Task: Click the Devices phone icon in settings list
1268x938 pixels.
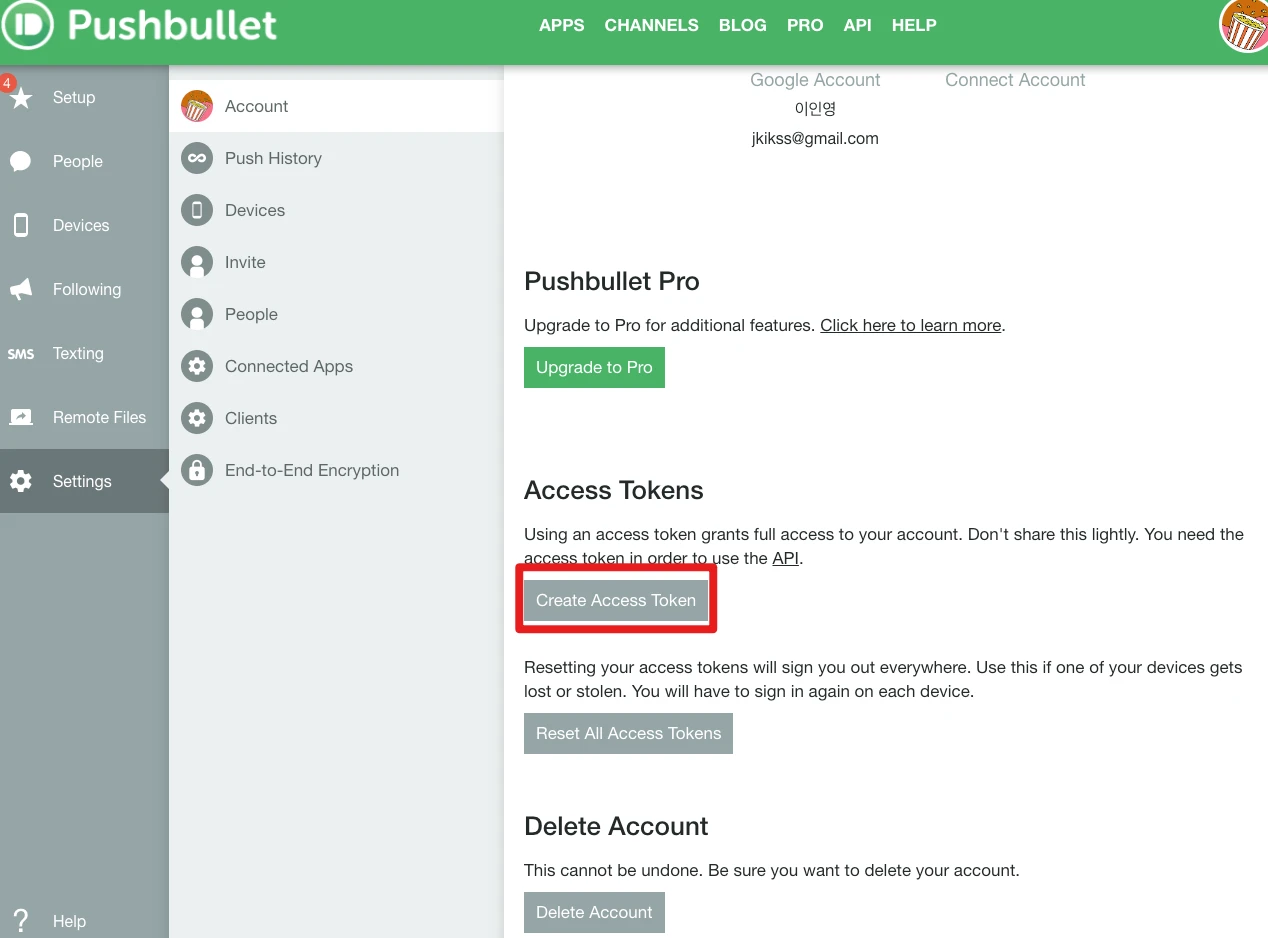Action: pos(197,210)
